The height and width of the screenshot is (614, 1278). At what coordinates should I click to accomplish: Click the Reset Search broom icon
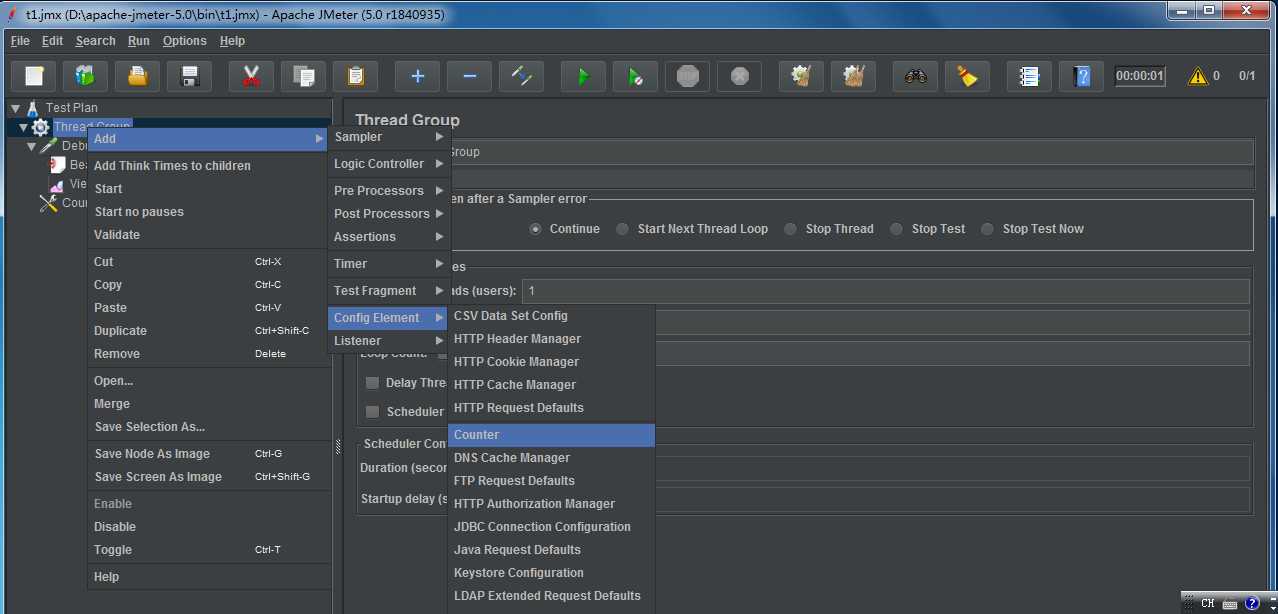pos(967,76)
